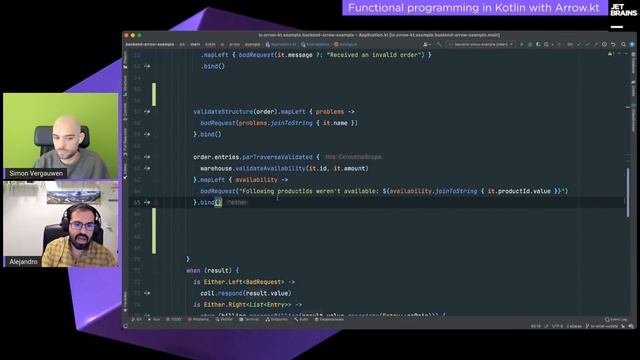Place cursor on 'Either.Left<BadRequest>' in the code
Viewport: 640px width, 360px height.
pos(244,282)
